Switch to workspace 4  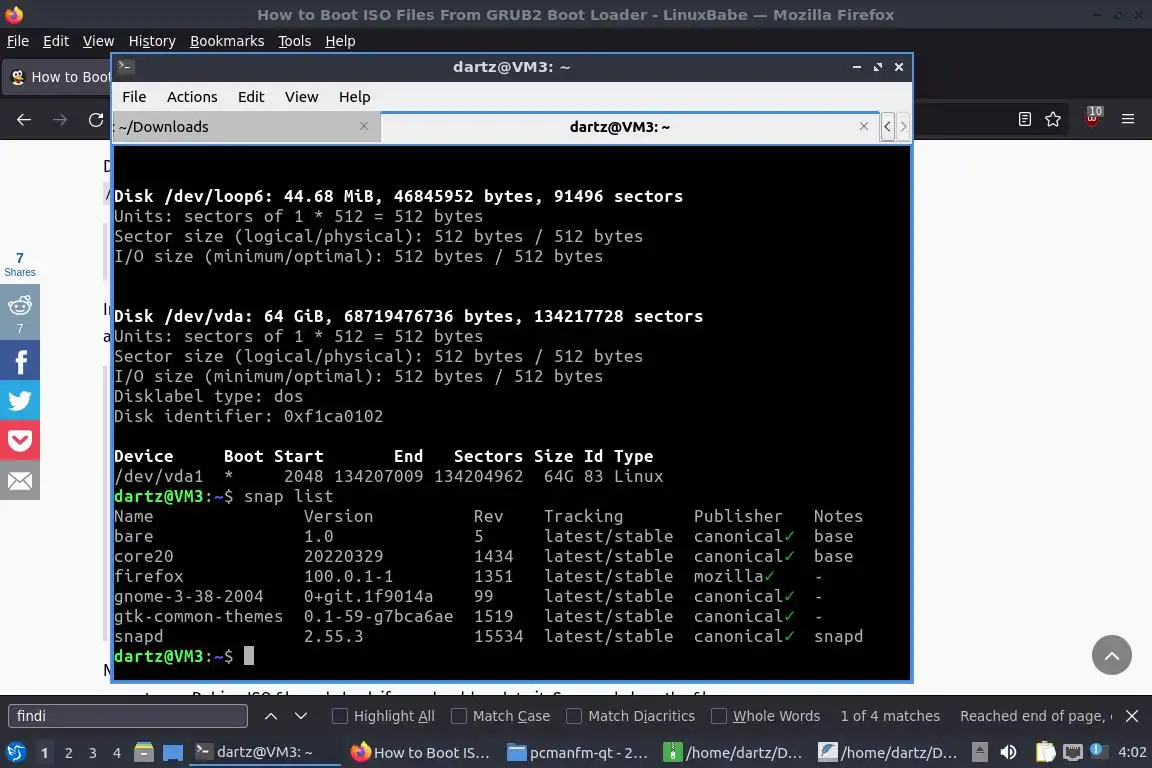pos(117,753)
